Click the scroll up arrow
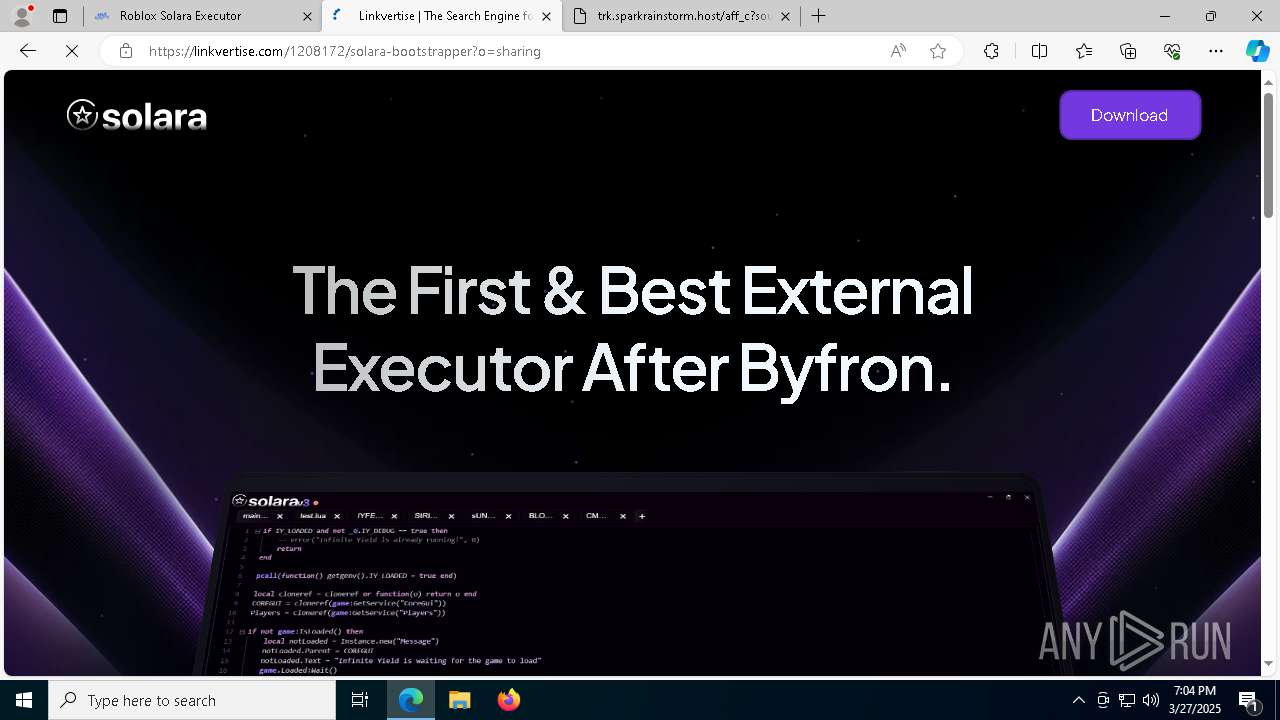The width and height of the screenshot is (1280, 720). click(x=1268, y=81)
